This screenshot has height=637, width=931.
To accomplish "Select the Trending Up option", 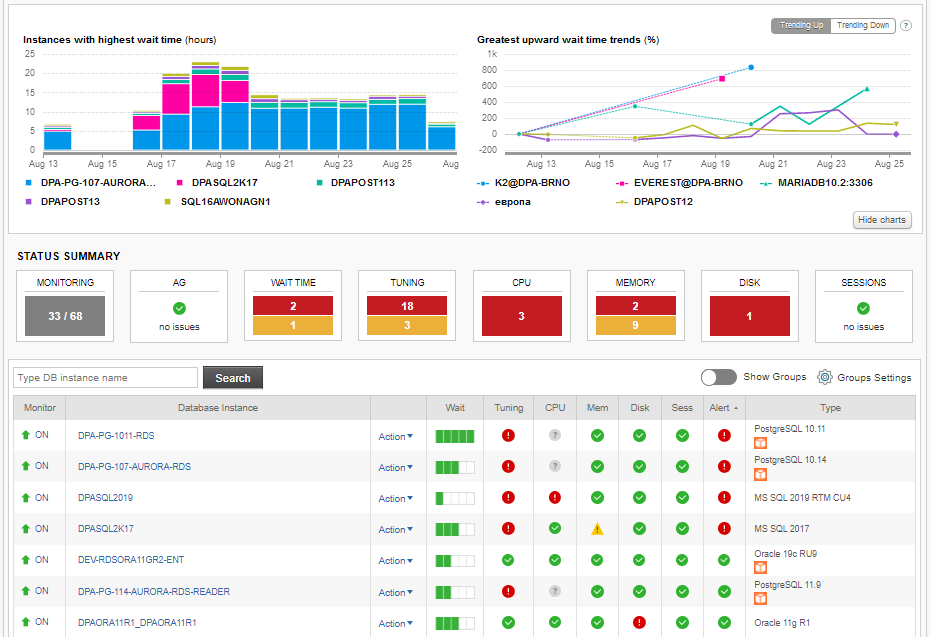I will 801,26.
